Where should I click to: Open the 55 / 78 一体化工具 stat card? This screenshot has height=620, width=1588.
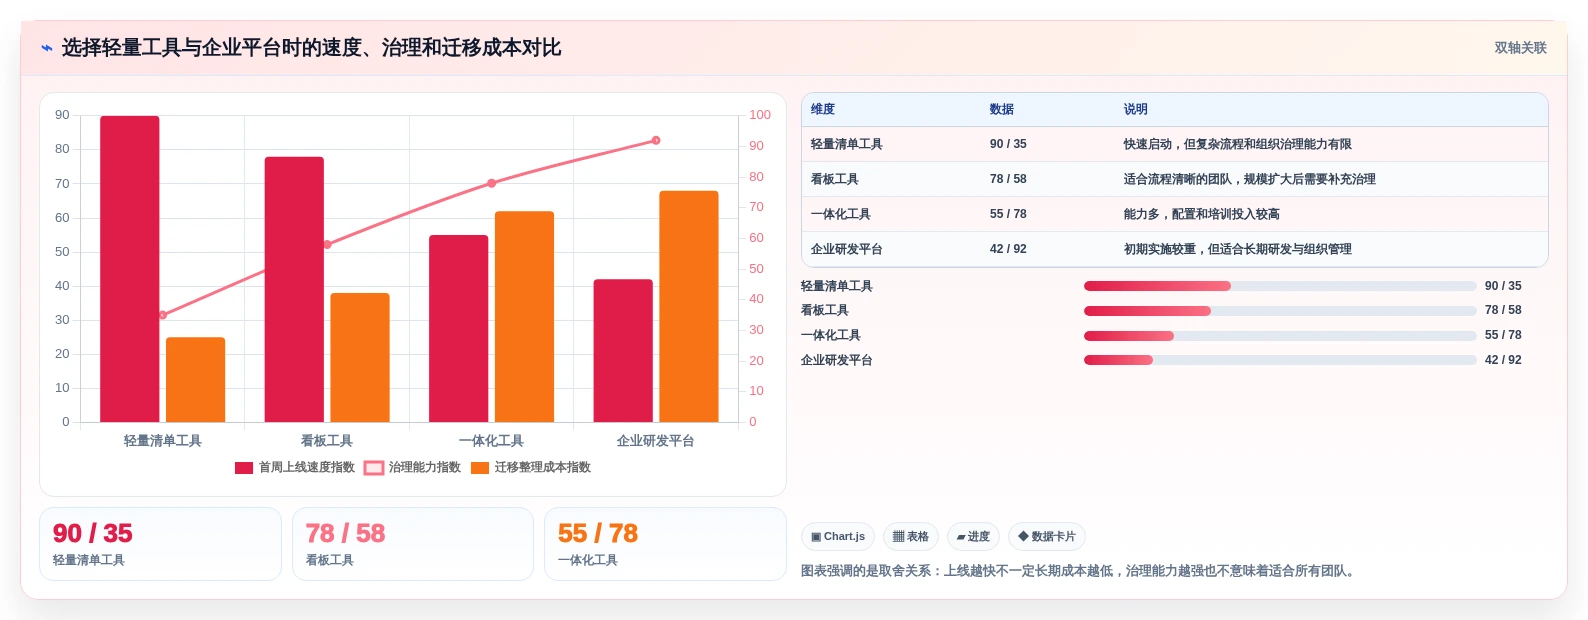click(665, 544)
